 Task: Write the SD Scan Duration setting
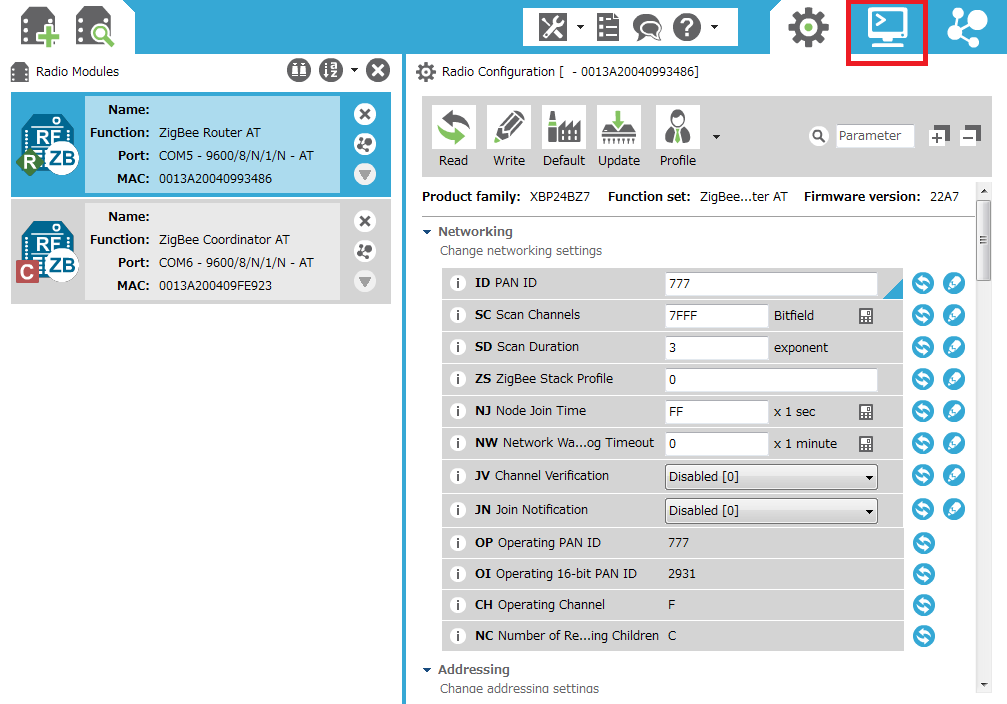click(x=954, y=347)
